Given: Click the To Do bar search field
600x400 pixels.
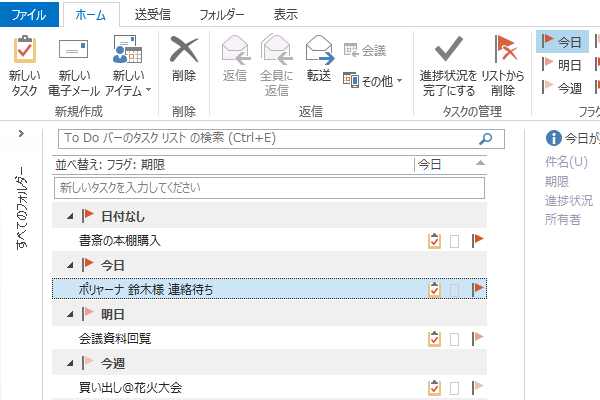Looking at the screenshot, I should click(281, 139).
